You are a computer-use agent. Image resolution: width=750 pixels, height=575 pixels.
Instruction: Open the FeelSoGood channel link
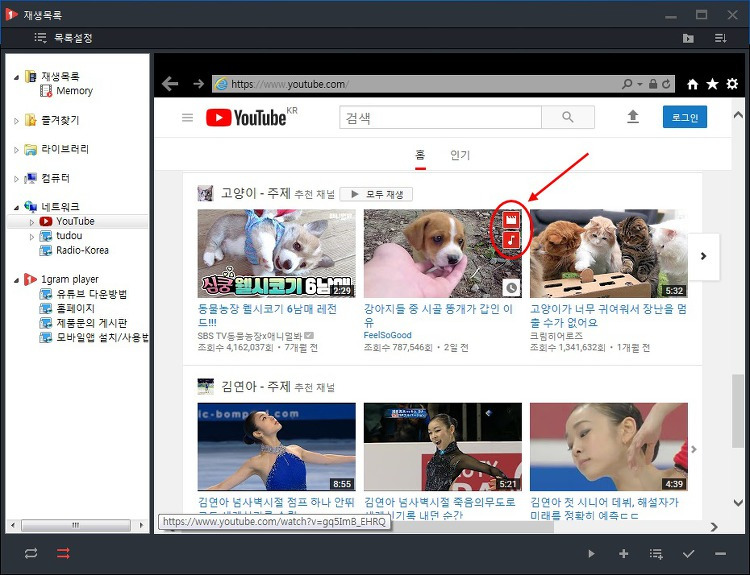click(387, 335)
